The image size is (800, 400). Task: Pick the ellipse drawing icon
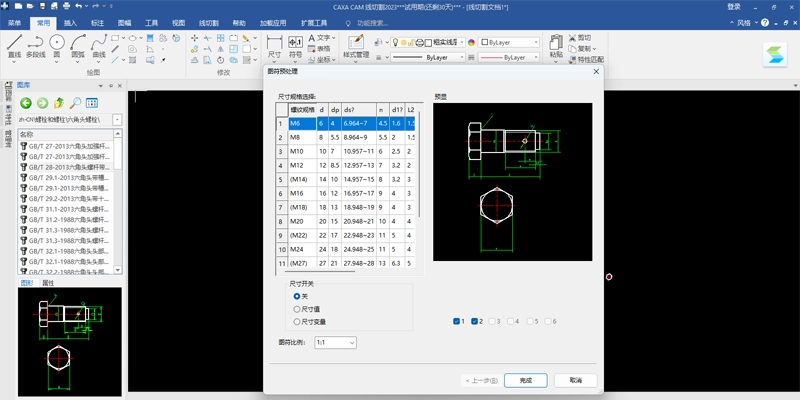coord(132,38)
